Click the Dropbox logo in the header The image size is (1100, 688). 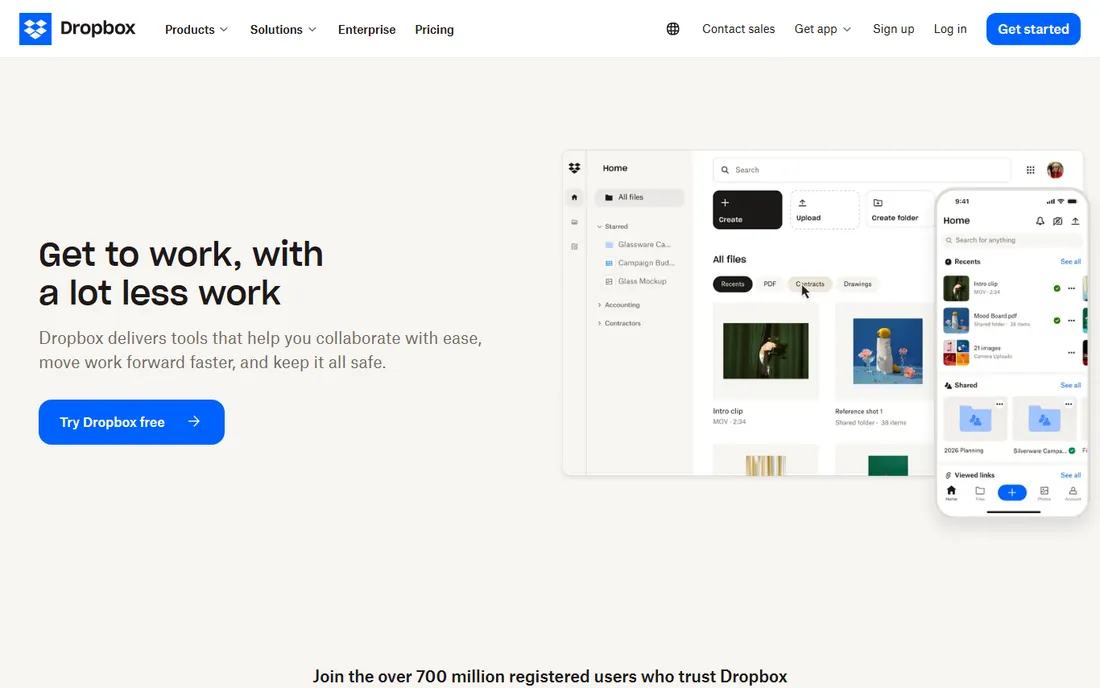(x=77, y=29)
